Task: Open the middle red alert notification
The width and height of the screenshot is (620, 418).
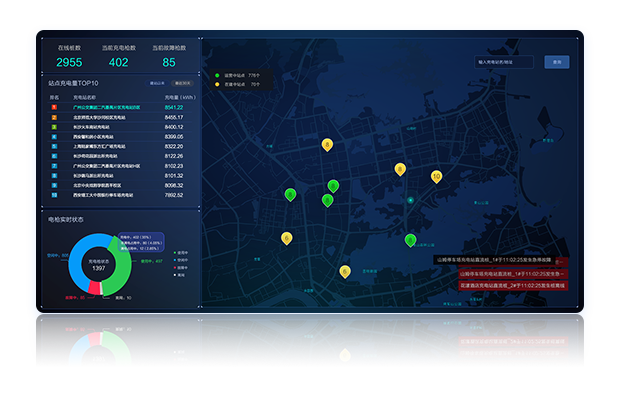Action: point(513,274)
